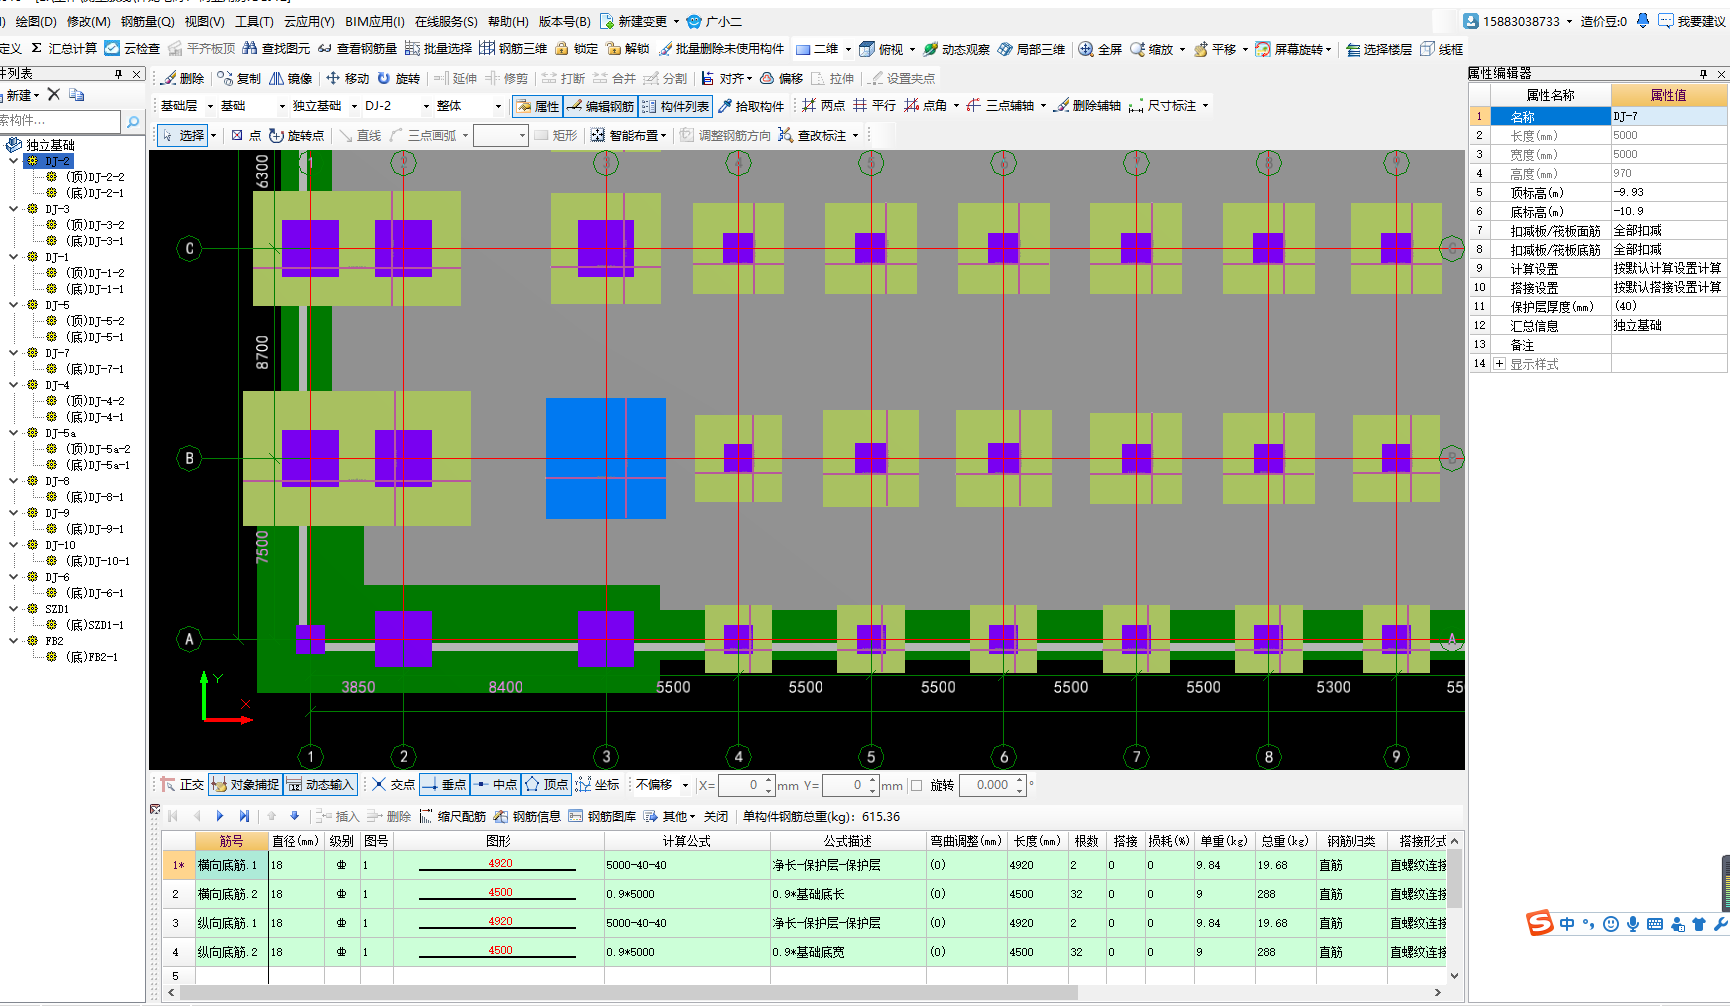The image size is (1730, 1006).
Task: Select the 旋转 (rotate) tool
Action: [x=398, y=78]
